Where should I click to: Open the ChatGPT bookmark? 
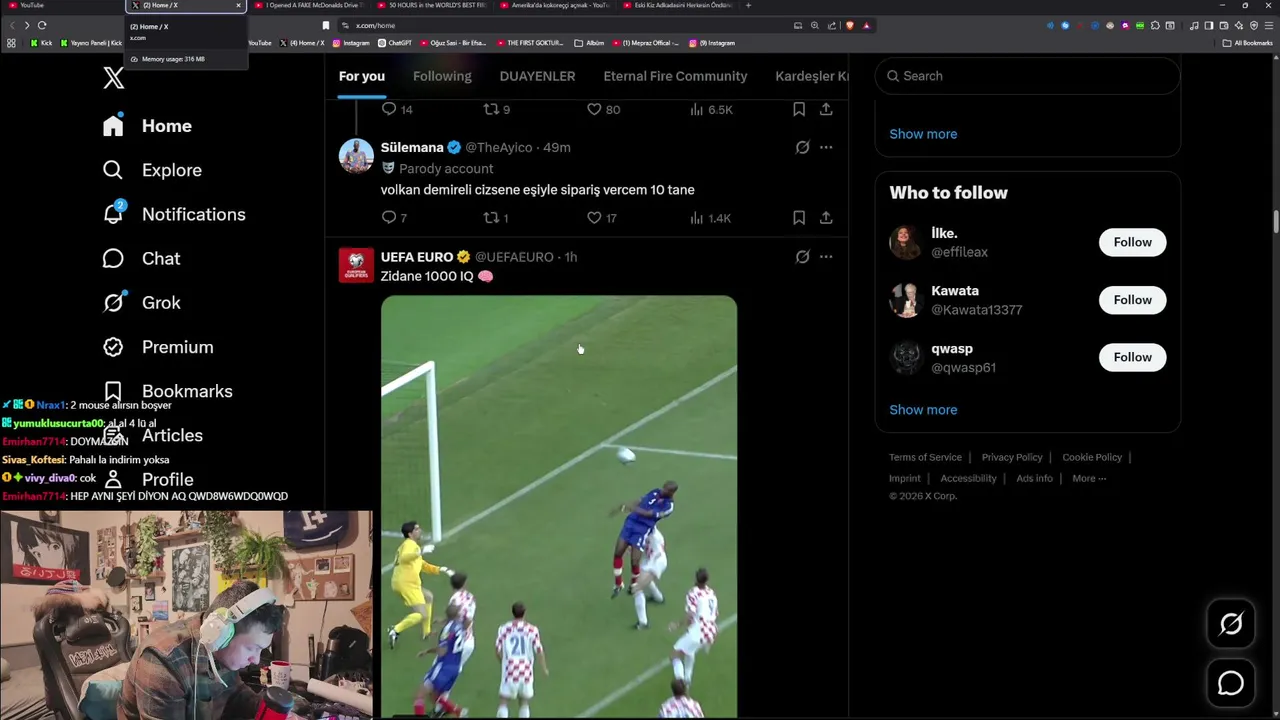tap(395, 43)
